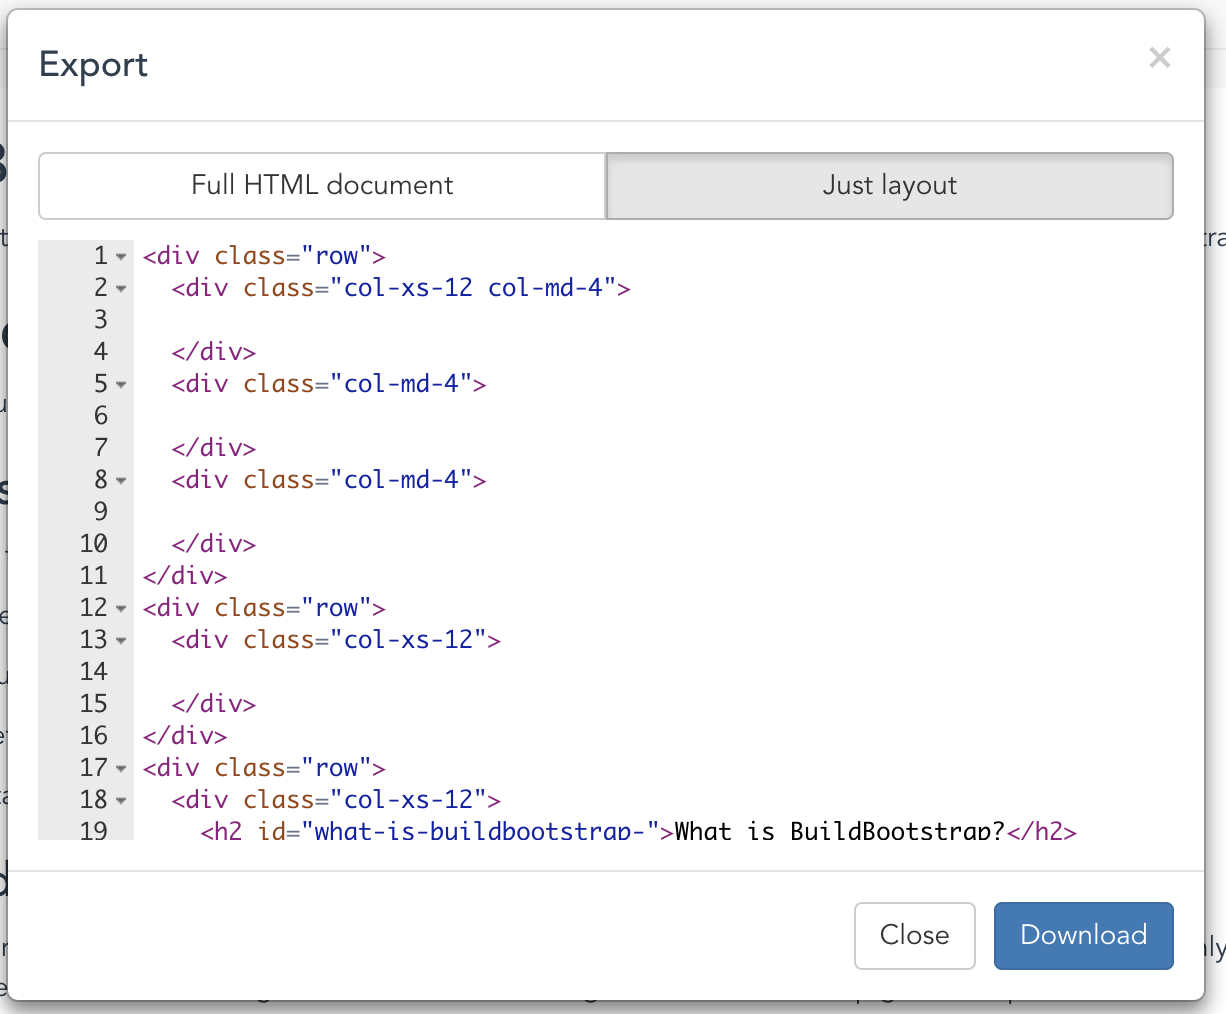Switch to the Full HTML document tab

[x=321, y=185]
